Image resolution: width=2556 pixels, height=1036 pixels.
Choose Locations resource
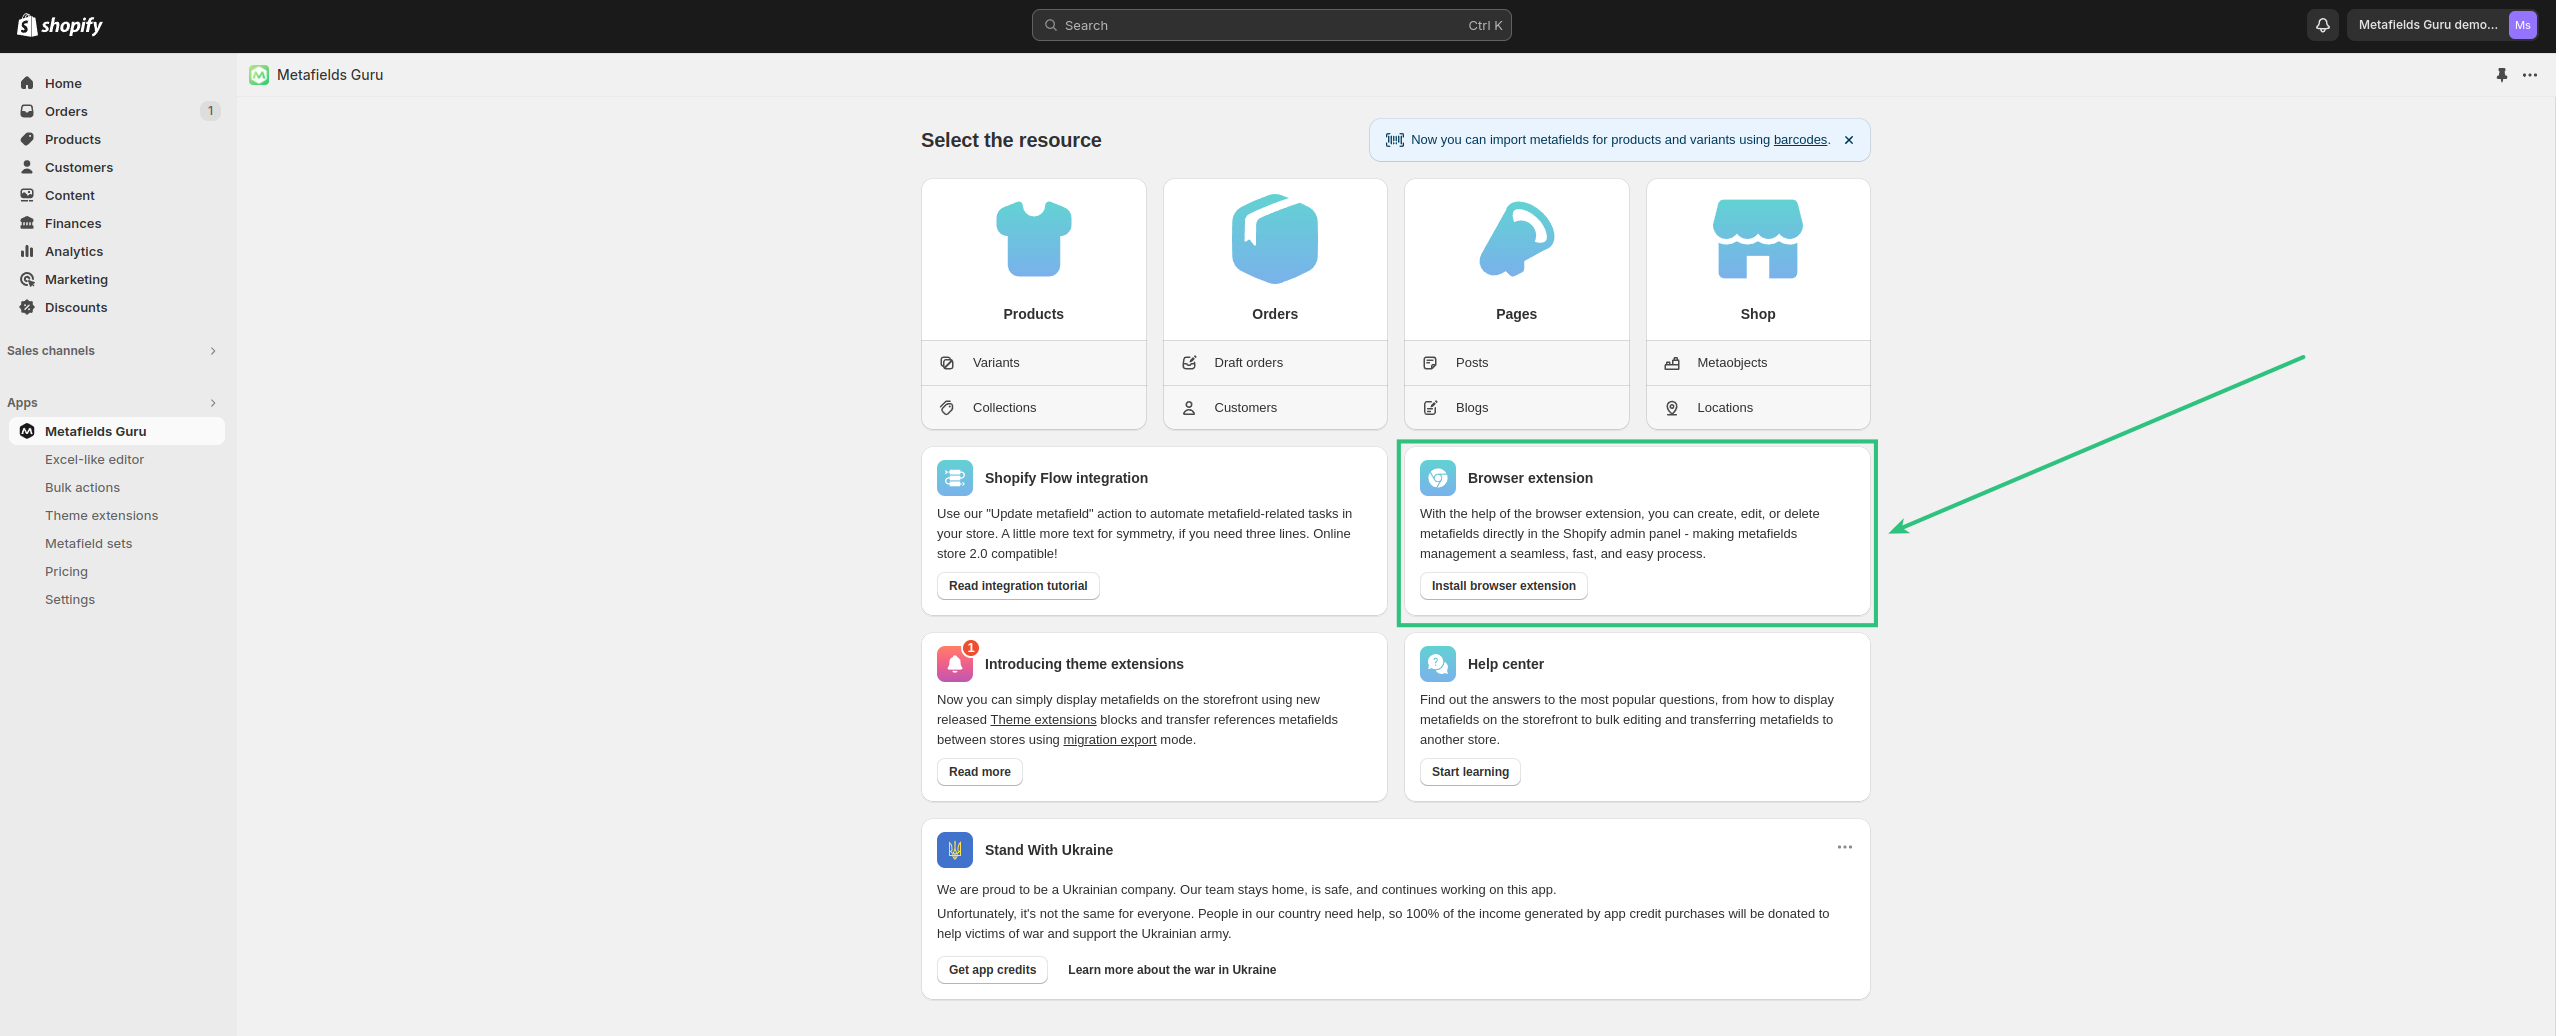point(1758,408)
